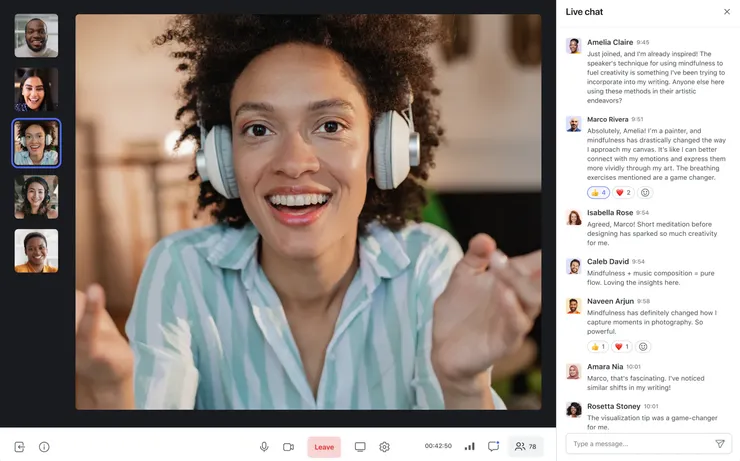The image size is (740, 461).
Task: Click the meeting timer 00:42:50
Action: point(438,446)
